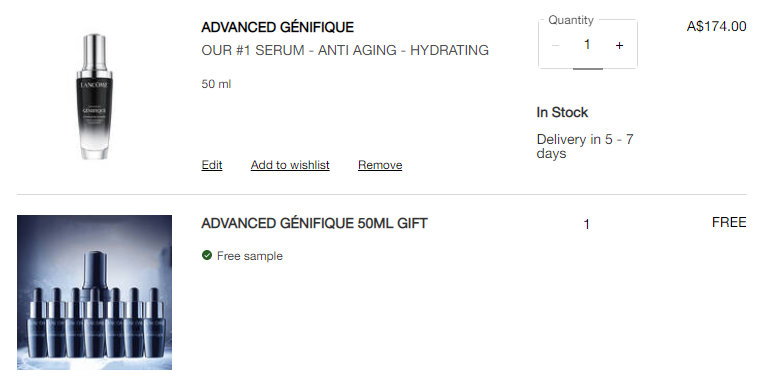This screenshot has height=389, width=763.
Task: Click the Advanced Génifique 50ML Gift title
Action: pos(314,223)
